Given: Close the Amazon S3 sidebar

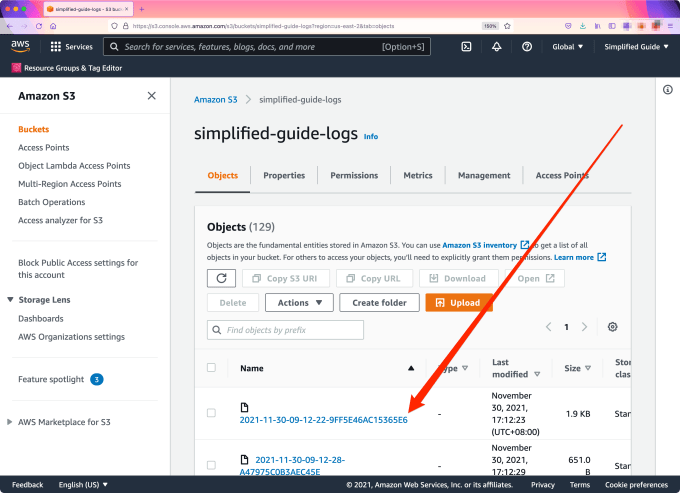Looking at the screenshot, I should 151,96.
